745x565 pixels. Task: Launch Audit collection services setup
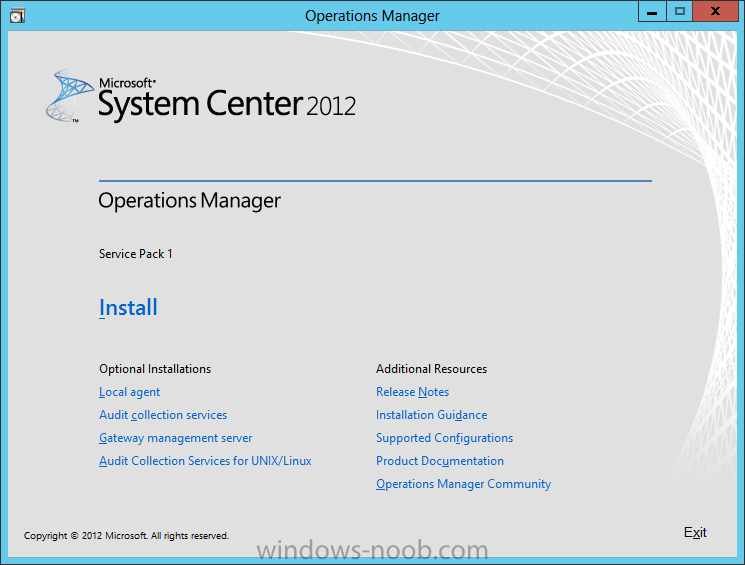tap(163, 415)
